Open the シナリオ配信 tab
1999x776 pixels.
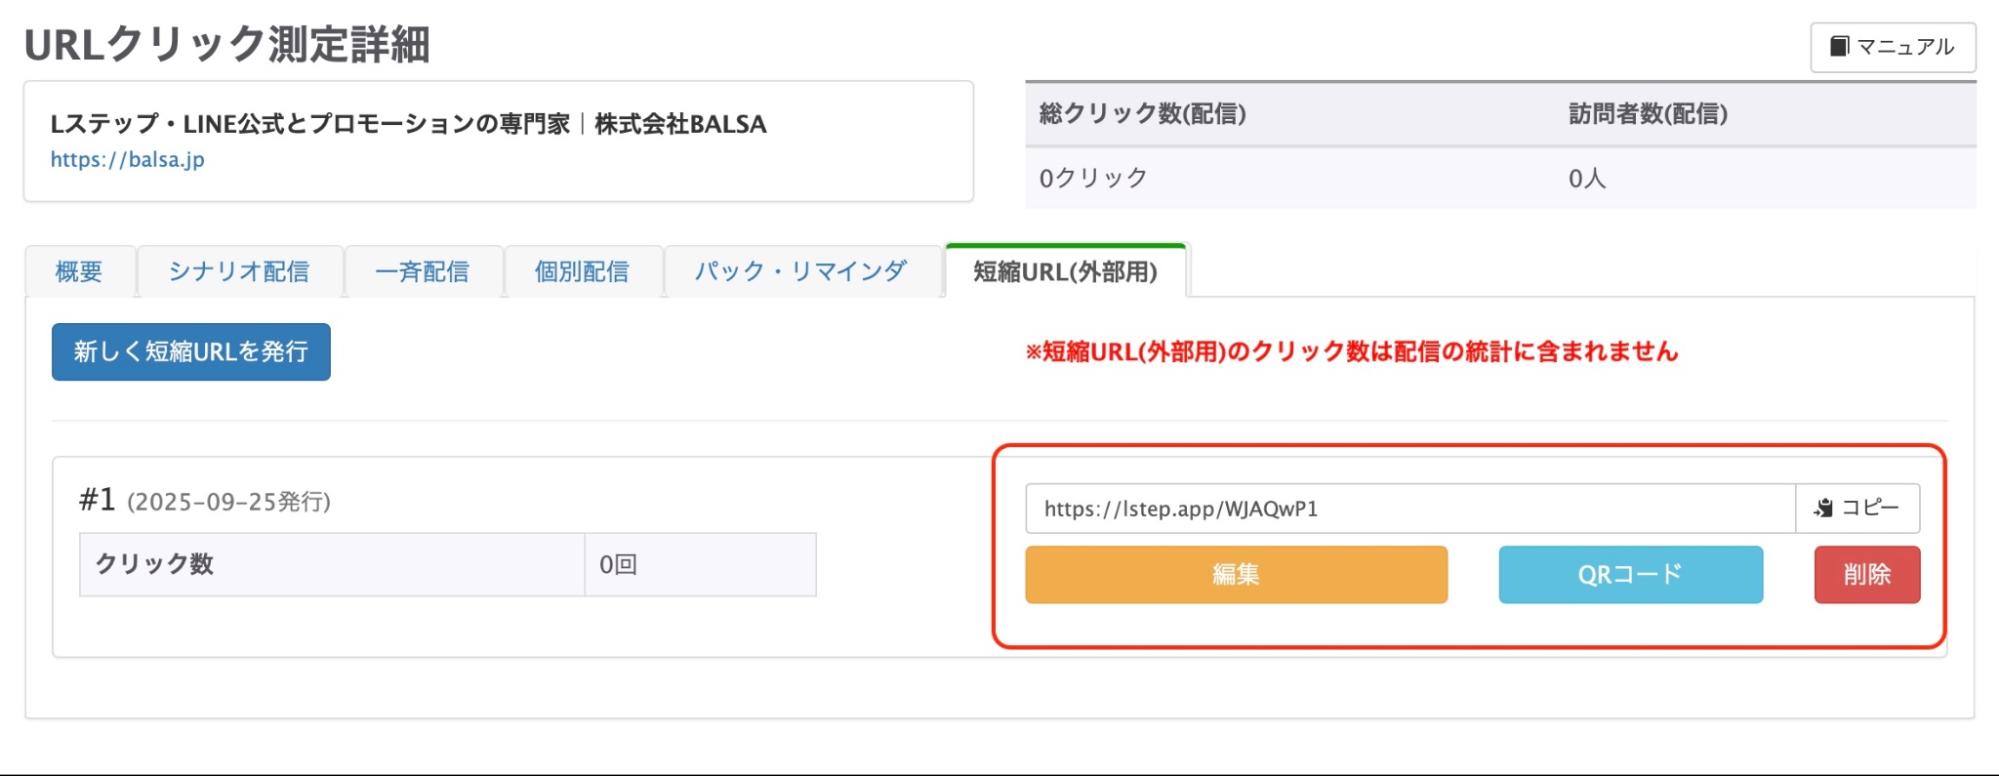[238, 270]
